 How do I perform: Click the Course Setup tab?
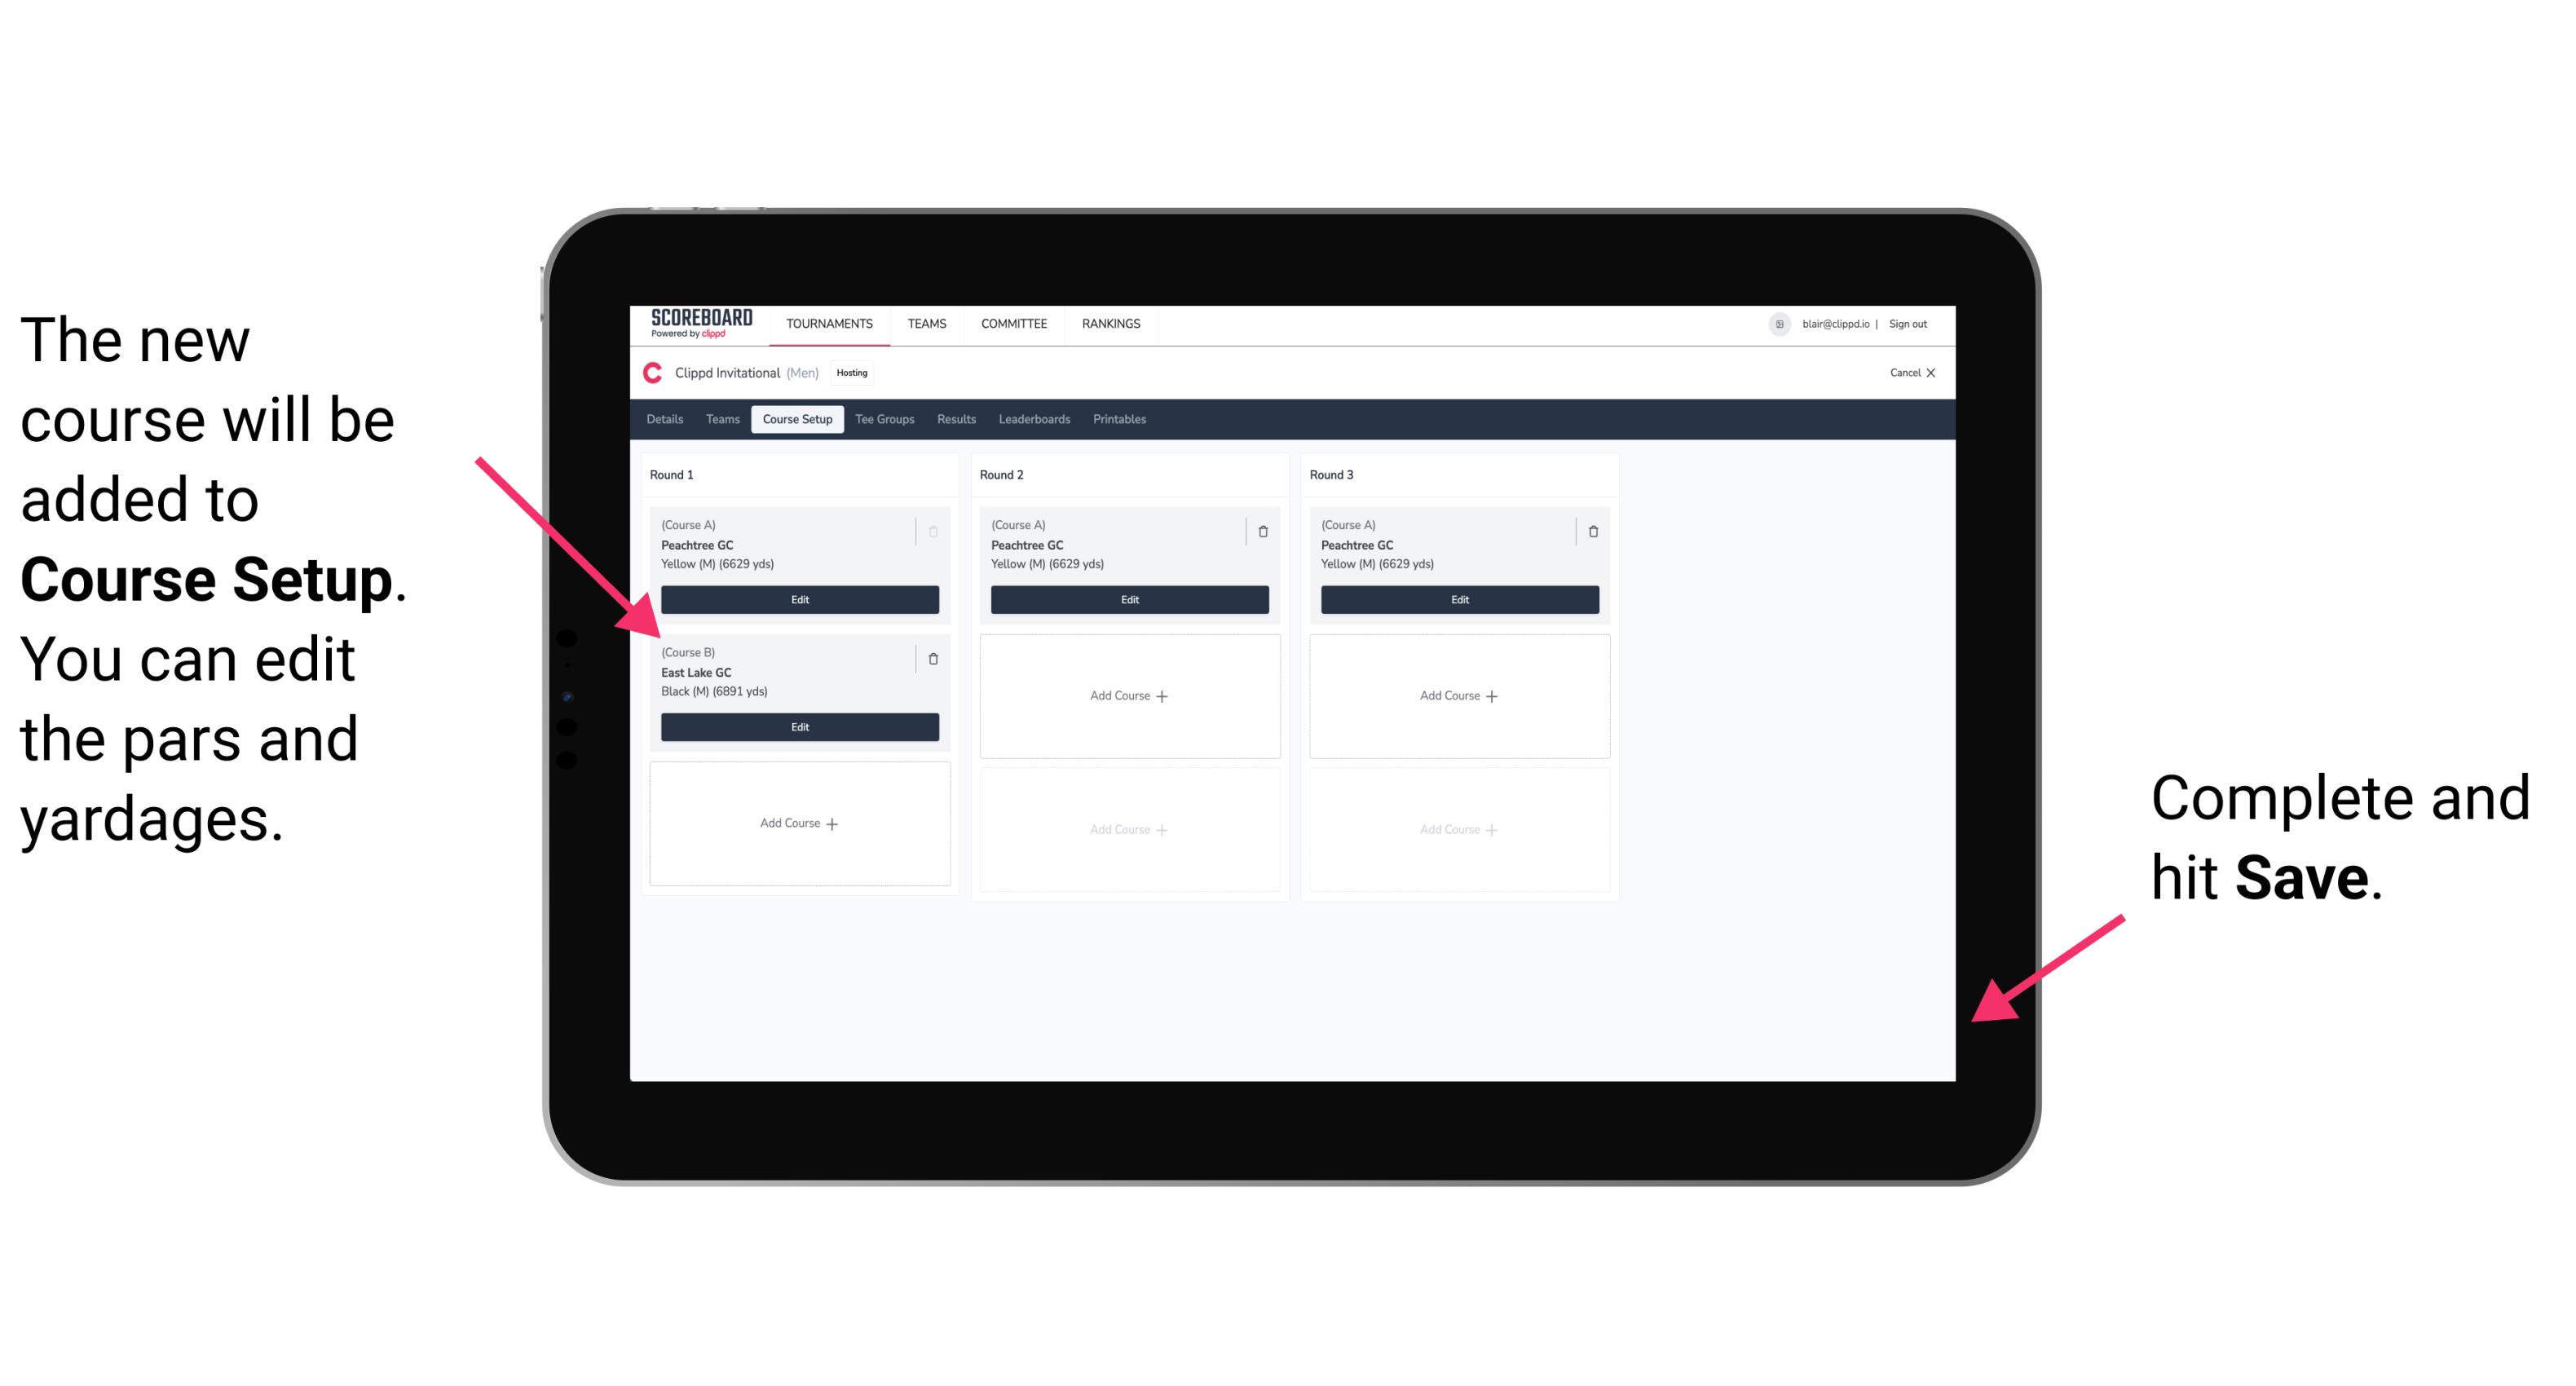[x=796, y=418]
